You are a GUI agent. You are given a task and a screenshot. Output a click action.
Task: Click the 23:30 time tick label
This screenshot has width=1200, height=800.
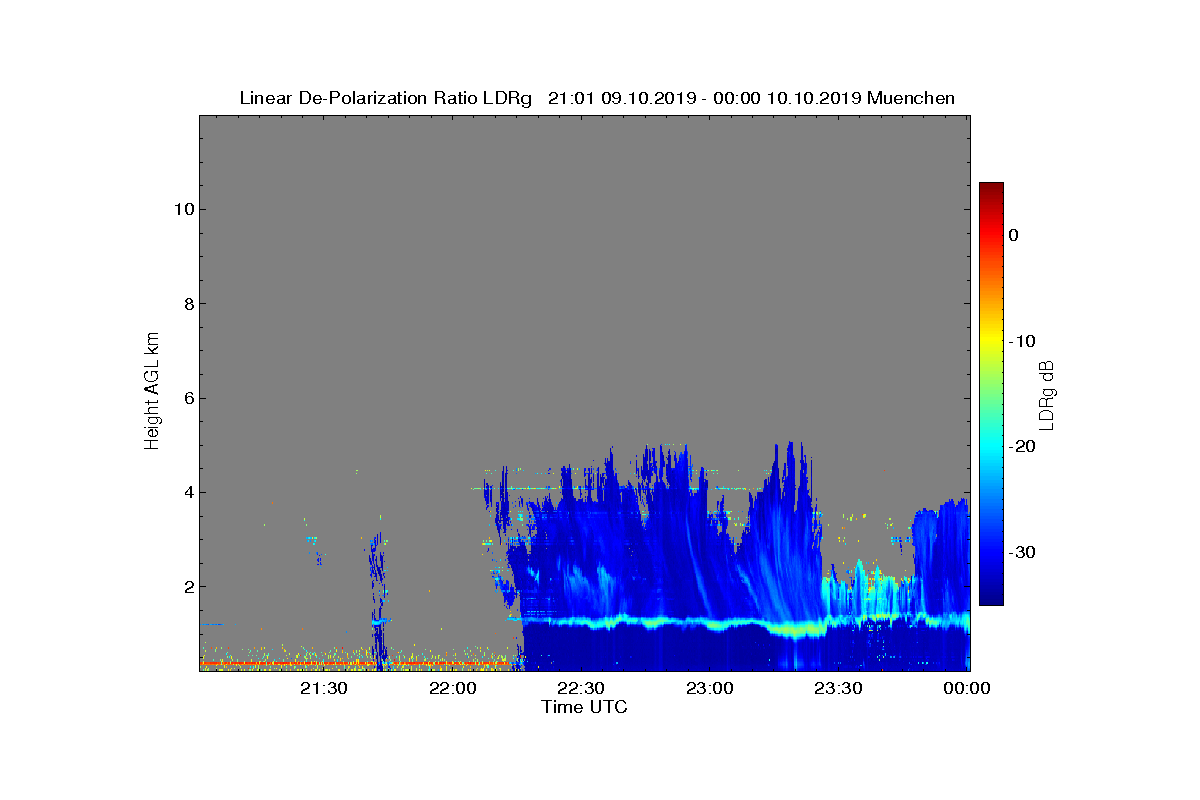[x=839, y=688]
